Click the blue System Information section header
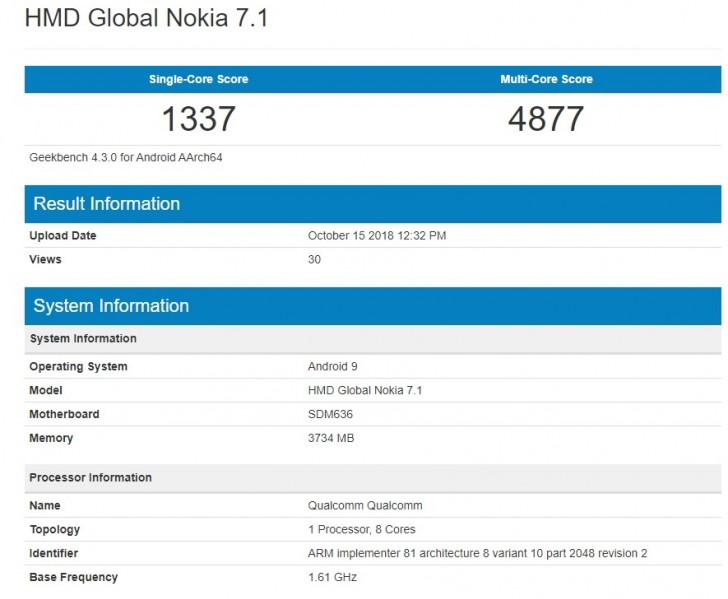 point(110,306)
